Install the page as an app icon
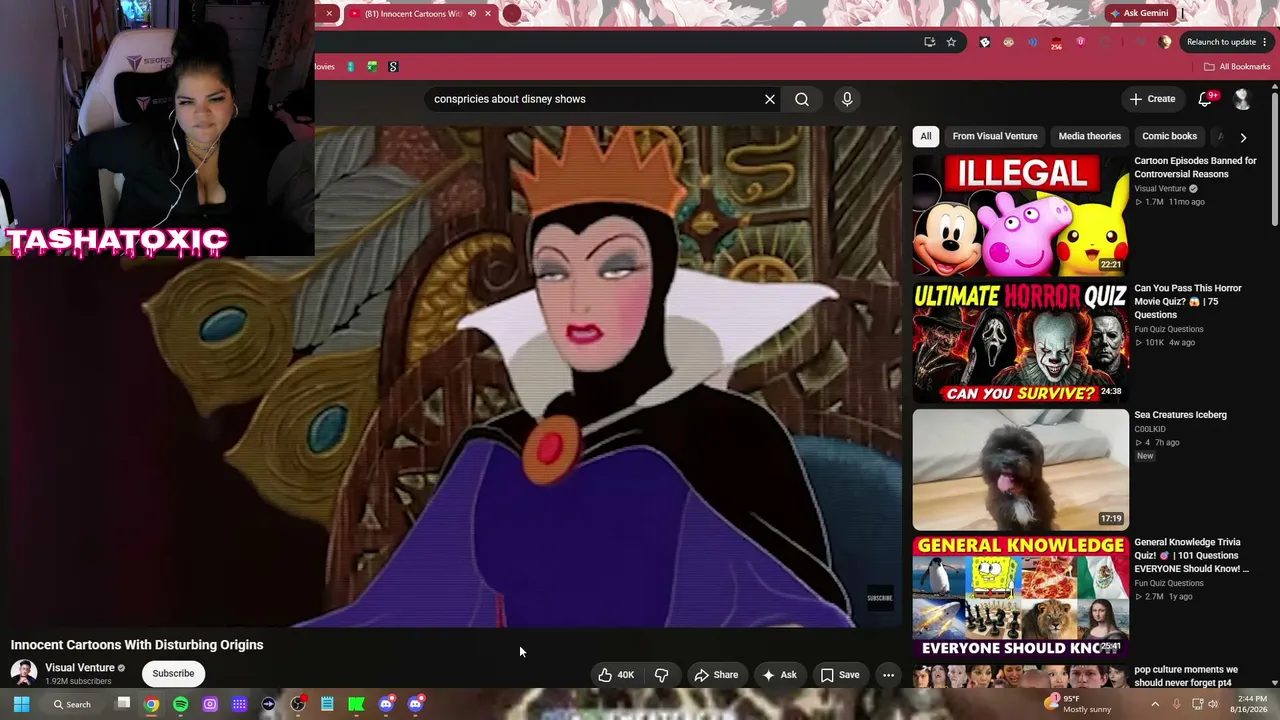Screen dimensions: 1280x720 click(930, 42)
